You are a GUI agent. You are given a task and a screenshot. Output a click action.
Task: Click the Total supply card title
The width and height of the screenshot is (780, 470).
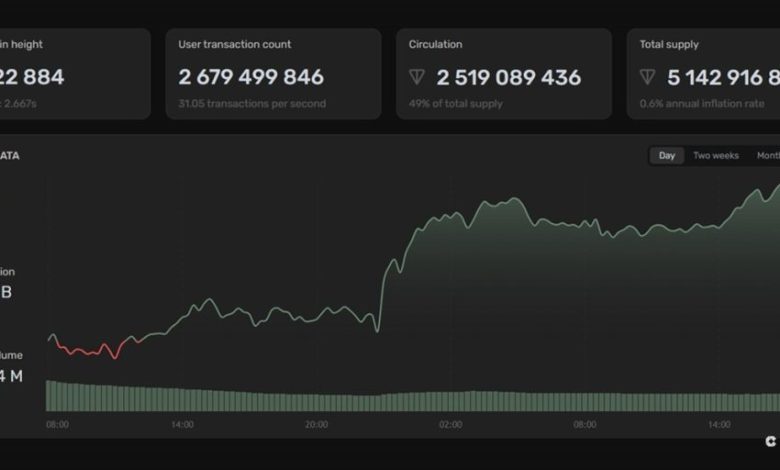pos(669,45)
